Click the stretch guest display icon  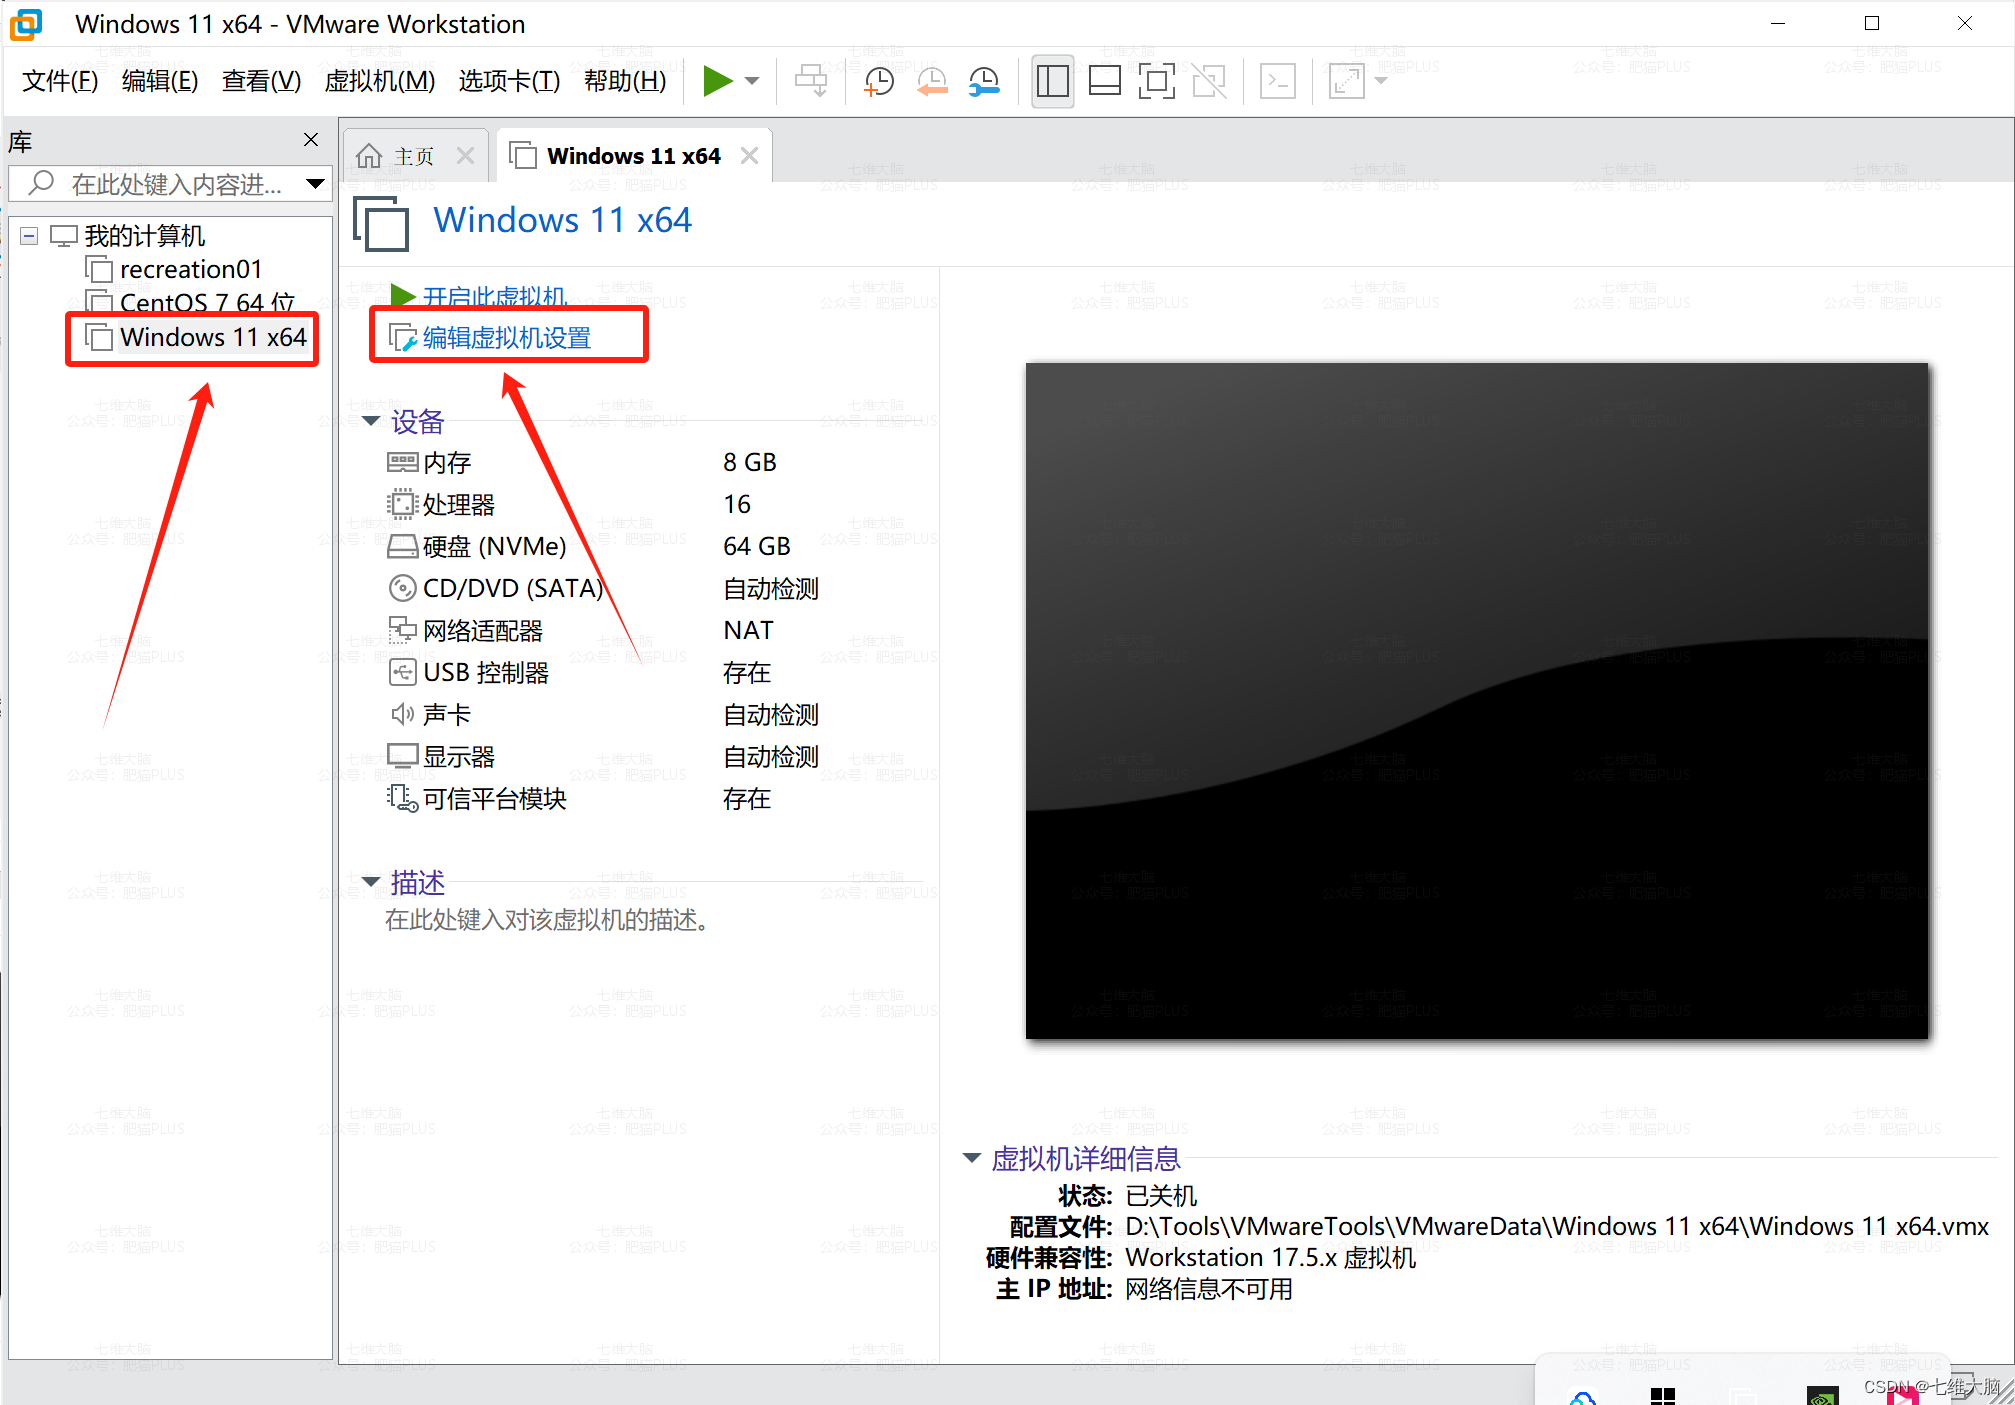(1347, 81)
